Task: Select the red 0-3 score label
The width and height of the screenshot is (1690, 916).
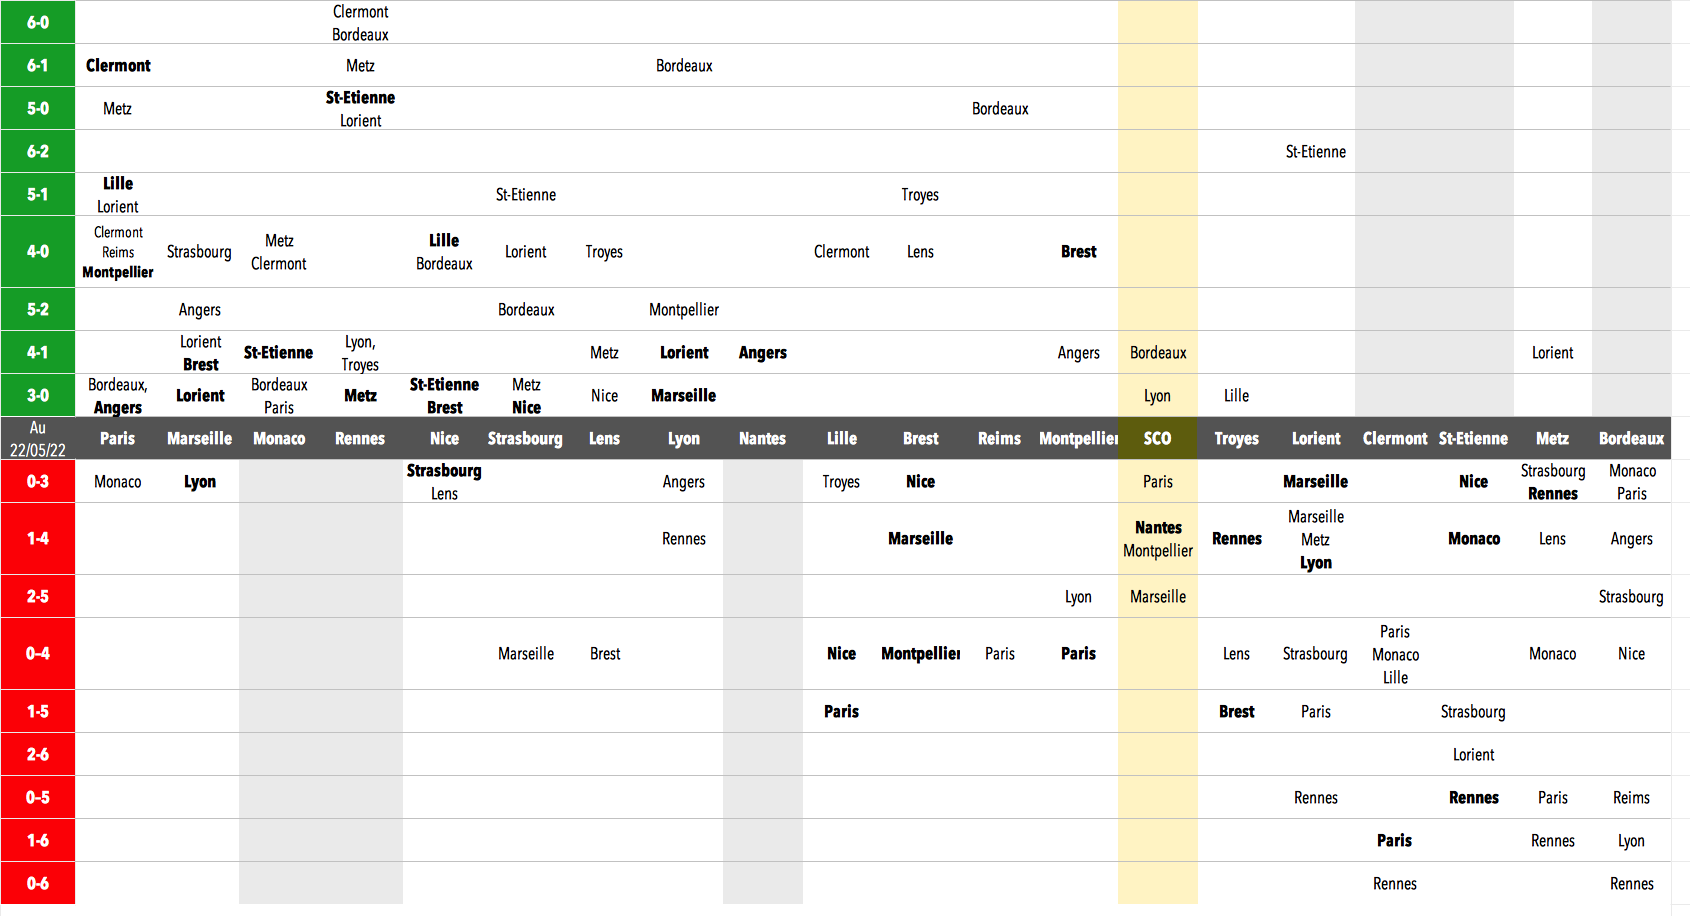Action: coord(38,482)
